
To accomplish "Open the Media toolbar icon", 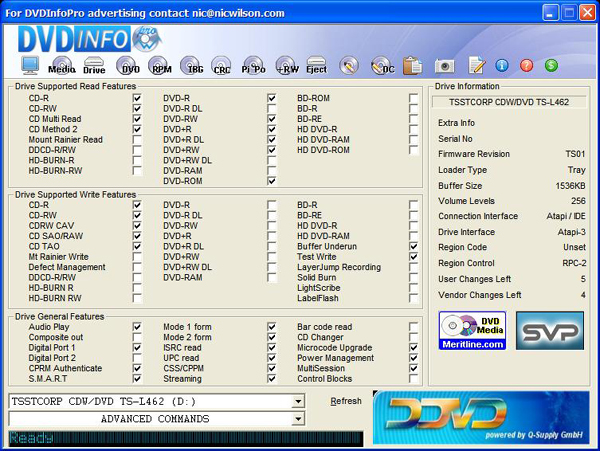I will (x=62, y=65).
